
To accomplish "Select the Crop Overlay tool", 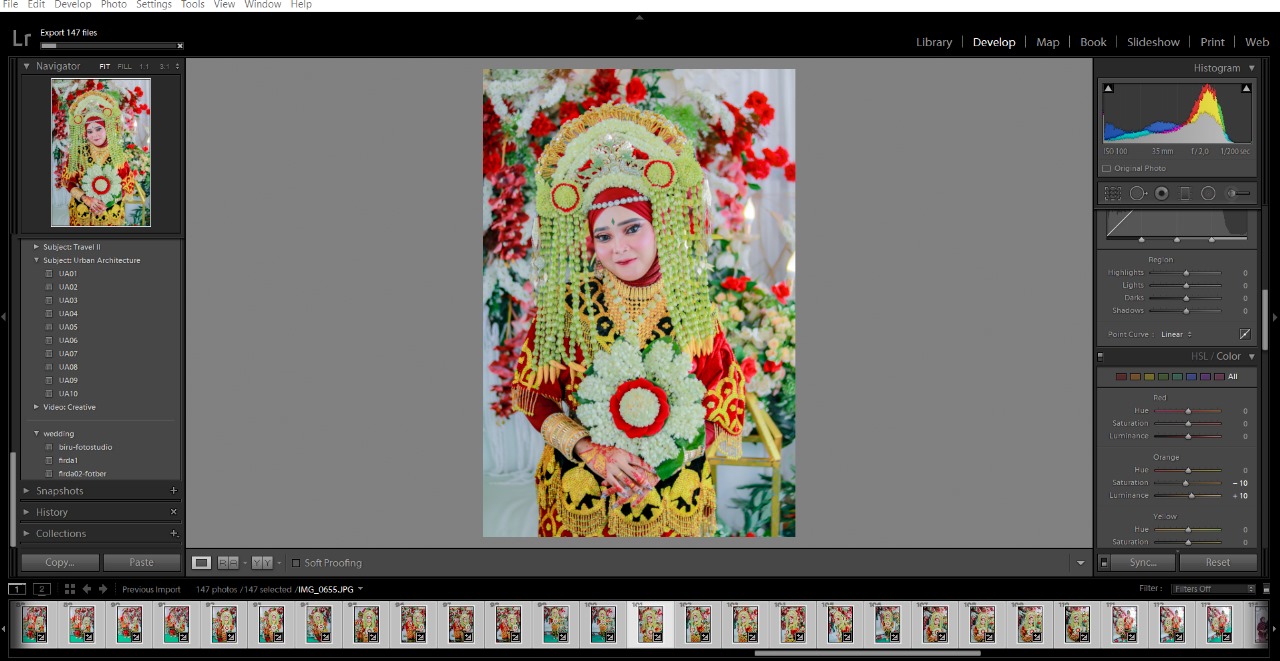I will click(1113, 193).
